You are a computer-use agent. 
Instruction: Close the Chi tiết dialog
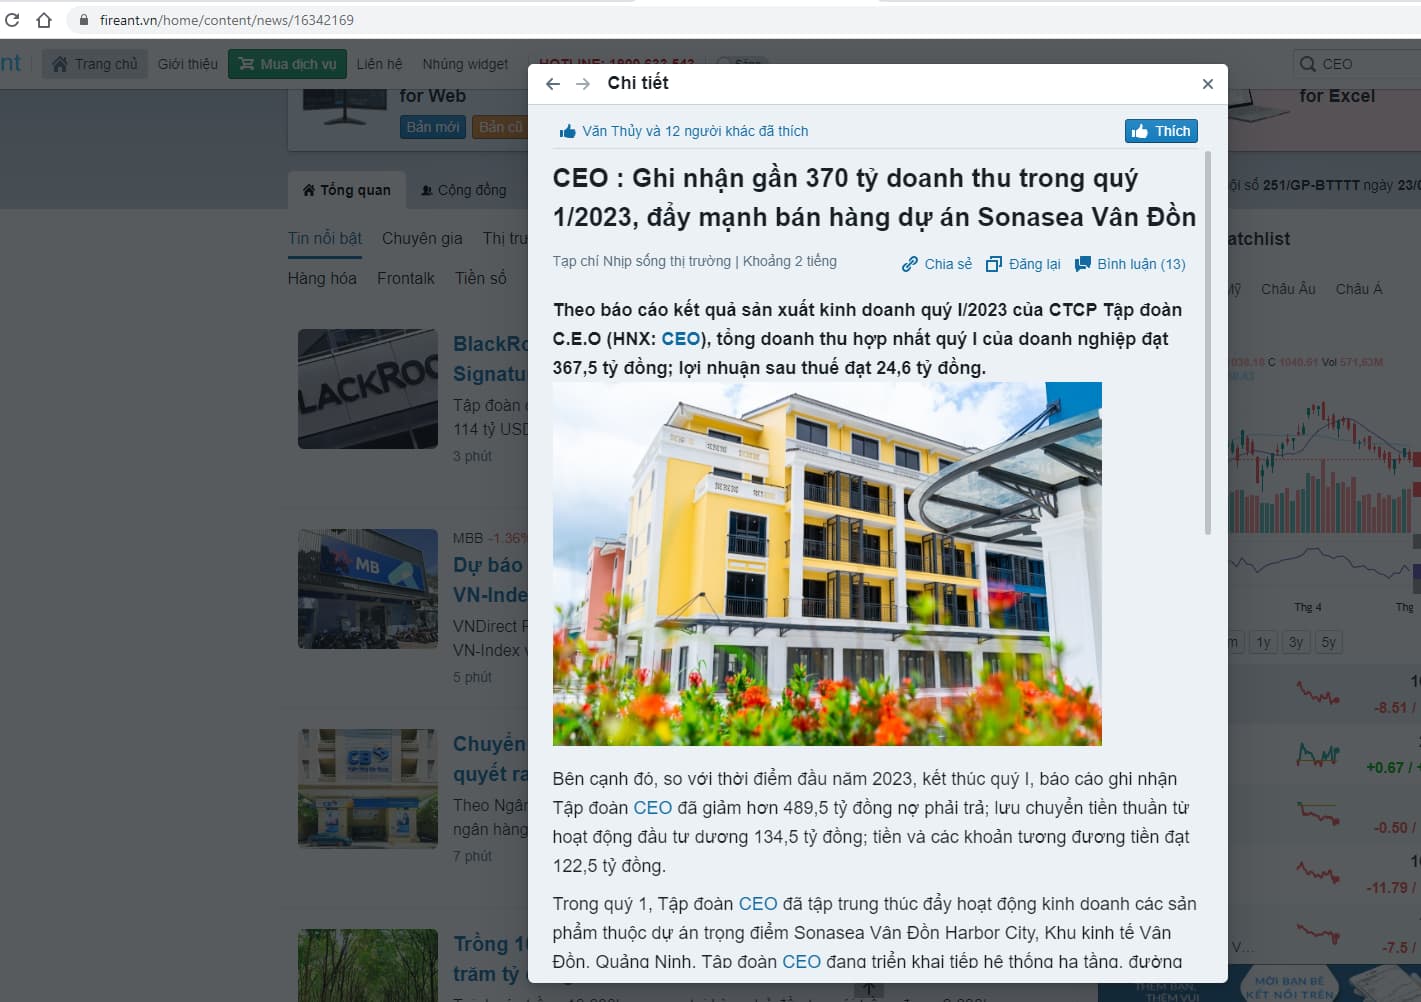1207,84
